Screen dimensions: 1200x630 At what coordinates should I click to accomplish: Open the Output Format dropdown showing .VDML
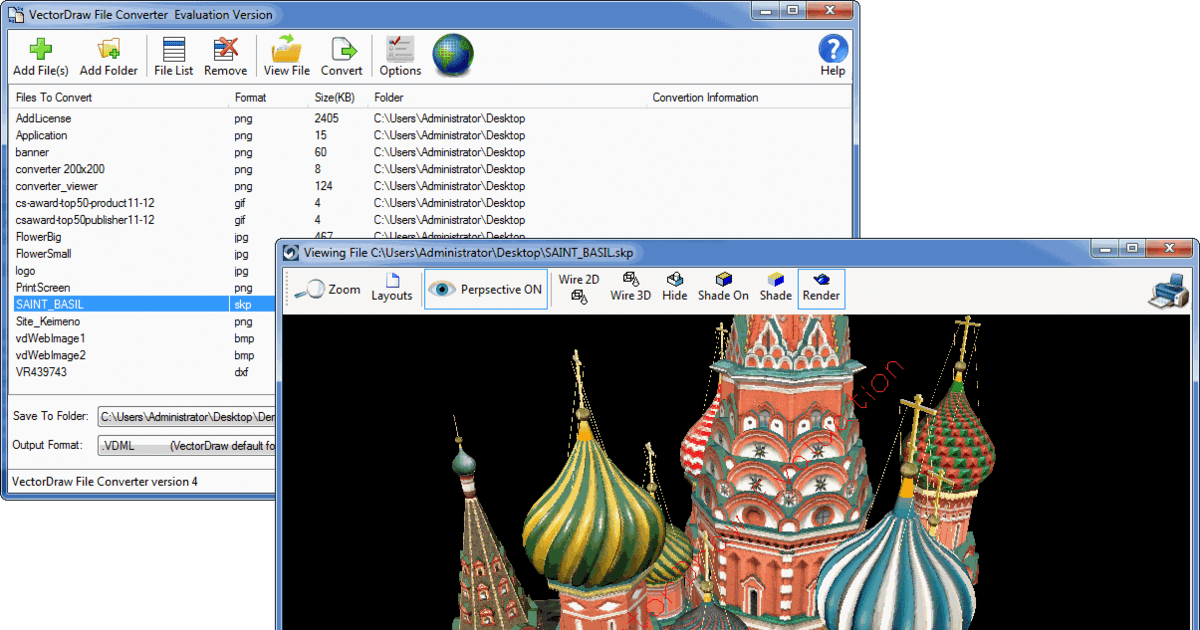[185, 445]
